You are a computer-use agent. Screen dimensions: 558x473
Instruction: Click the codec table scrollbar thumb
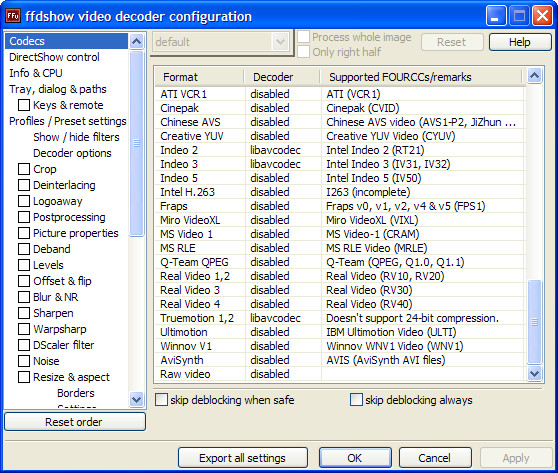click(x=535, y=322)
